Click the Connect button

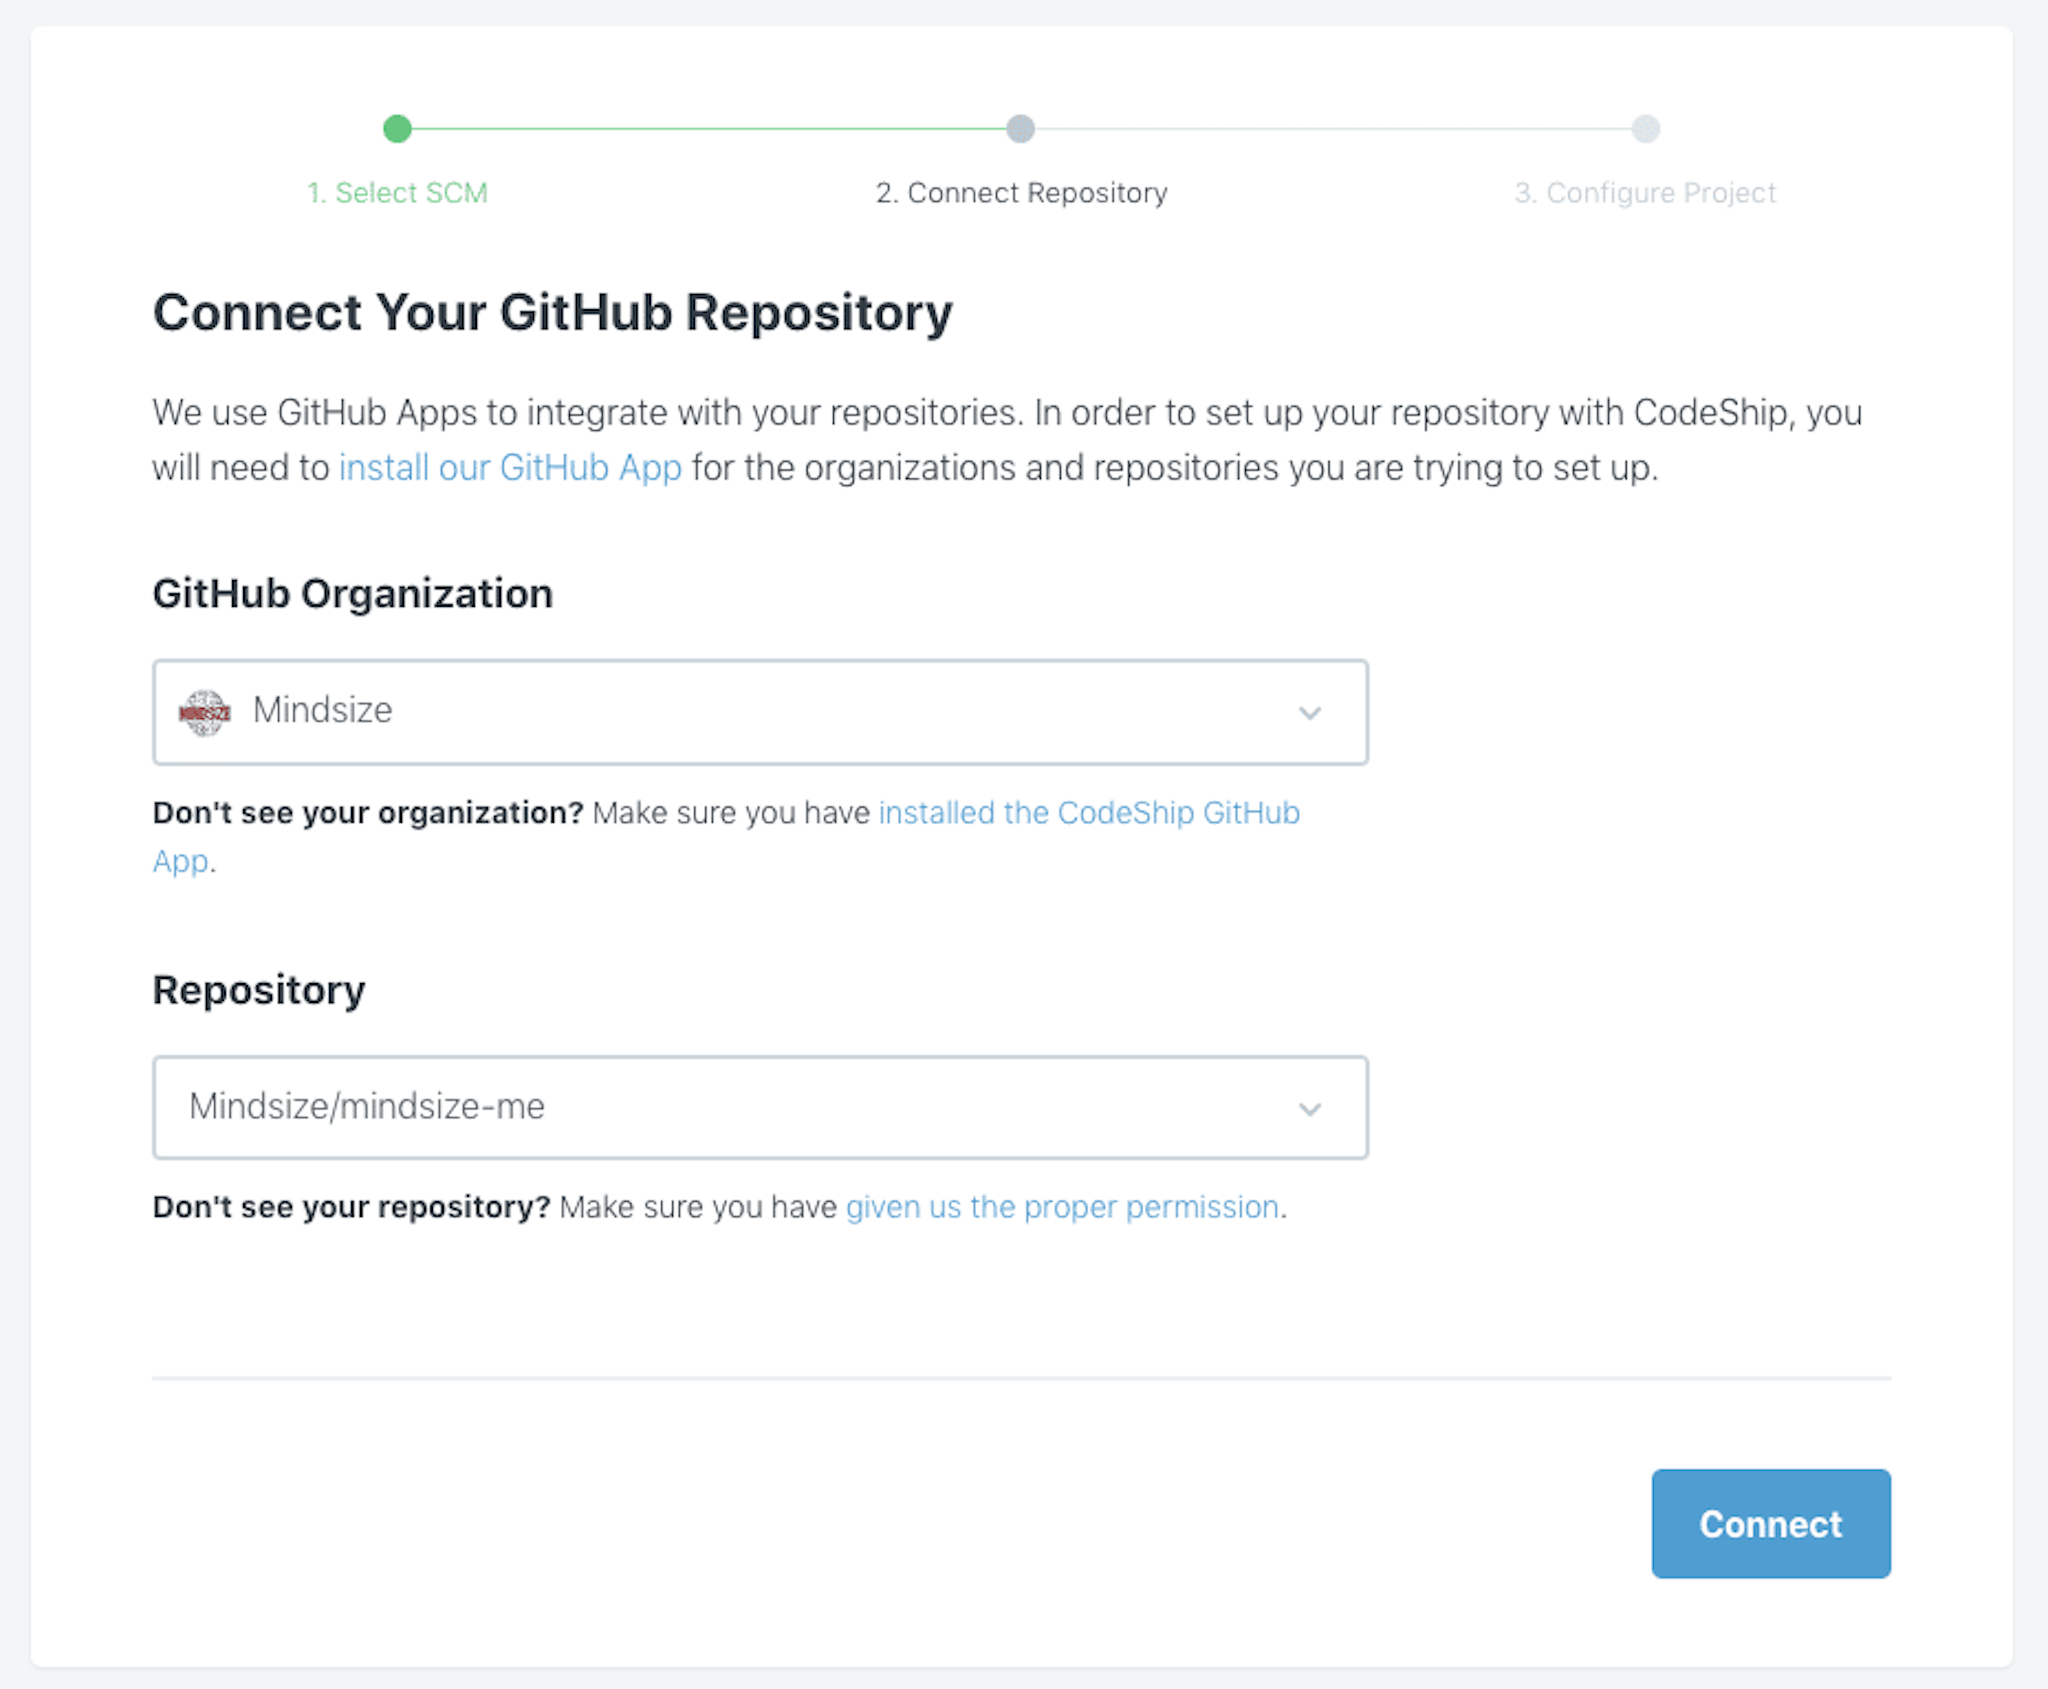click(1770, 1523)
